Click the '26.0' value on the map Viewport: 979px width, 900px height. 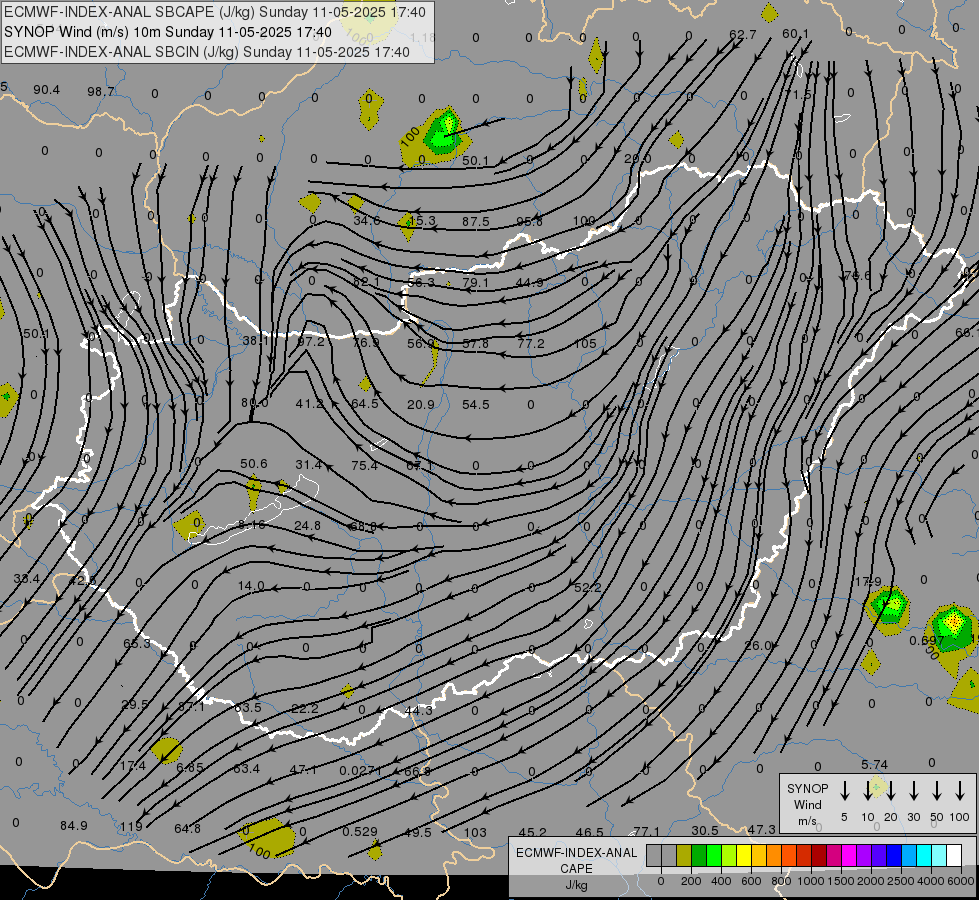click(x=758, y=645)
